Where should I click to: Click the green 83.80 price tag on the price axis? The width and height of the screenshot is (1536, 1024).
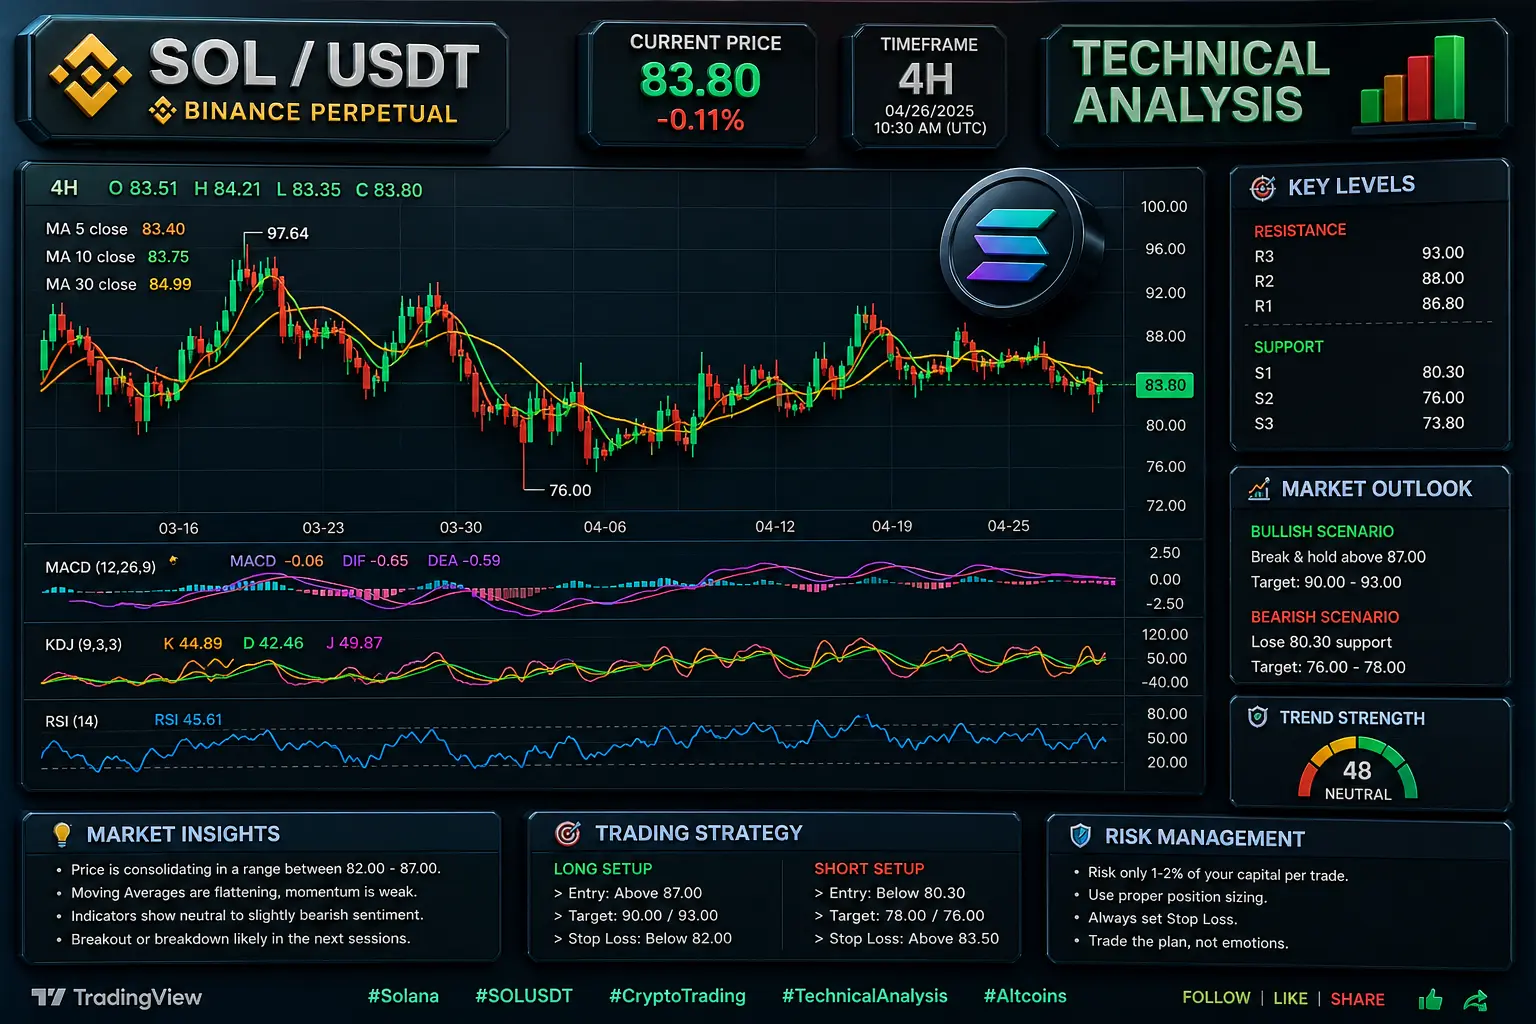pyautogui.click(x=1165, y=385)
